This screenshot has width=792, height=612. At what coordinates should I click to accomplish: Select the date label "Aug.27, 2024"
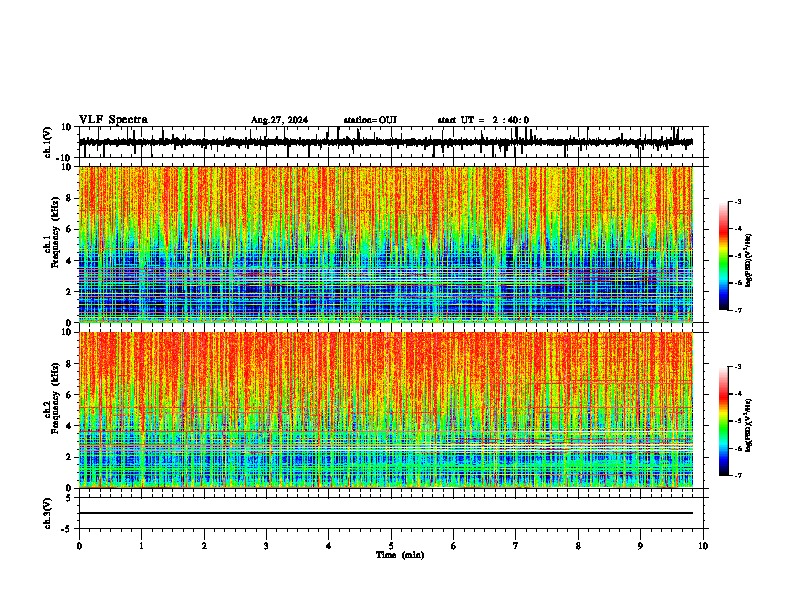(279, 120)
